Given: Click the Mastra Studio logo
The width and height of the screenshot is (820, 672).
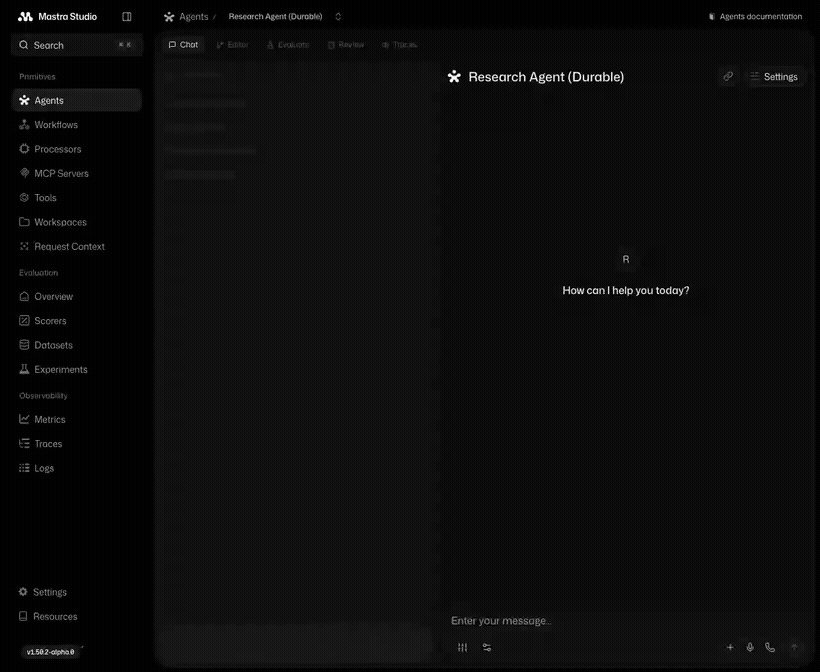Looking at the screenshot, I should [57, 17].
